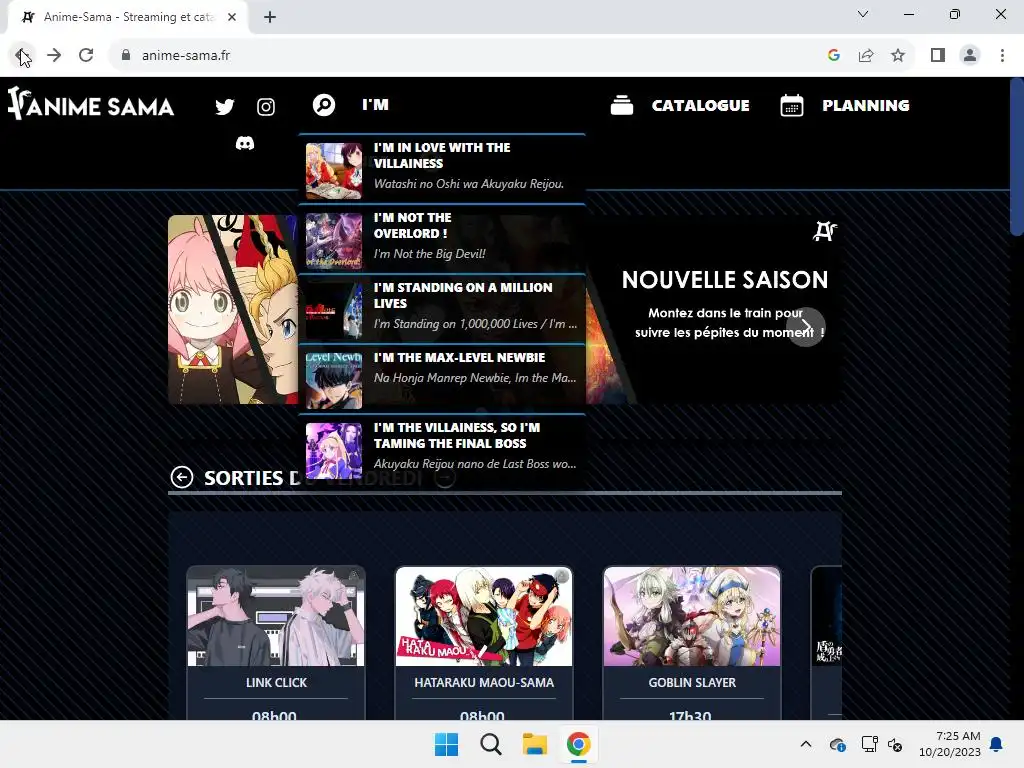Click the muted volume tray icon
The height and width of the screenshot is (768, 1024).
pos(895,744)
